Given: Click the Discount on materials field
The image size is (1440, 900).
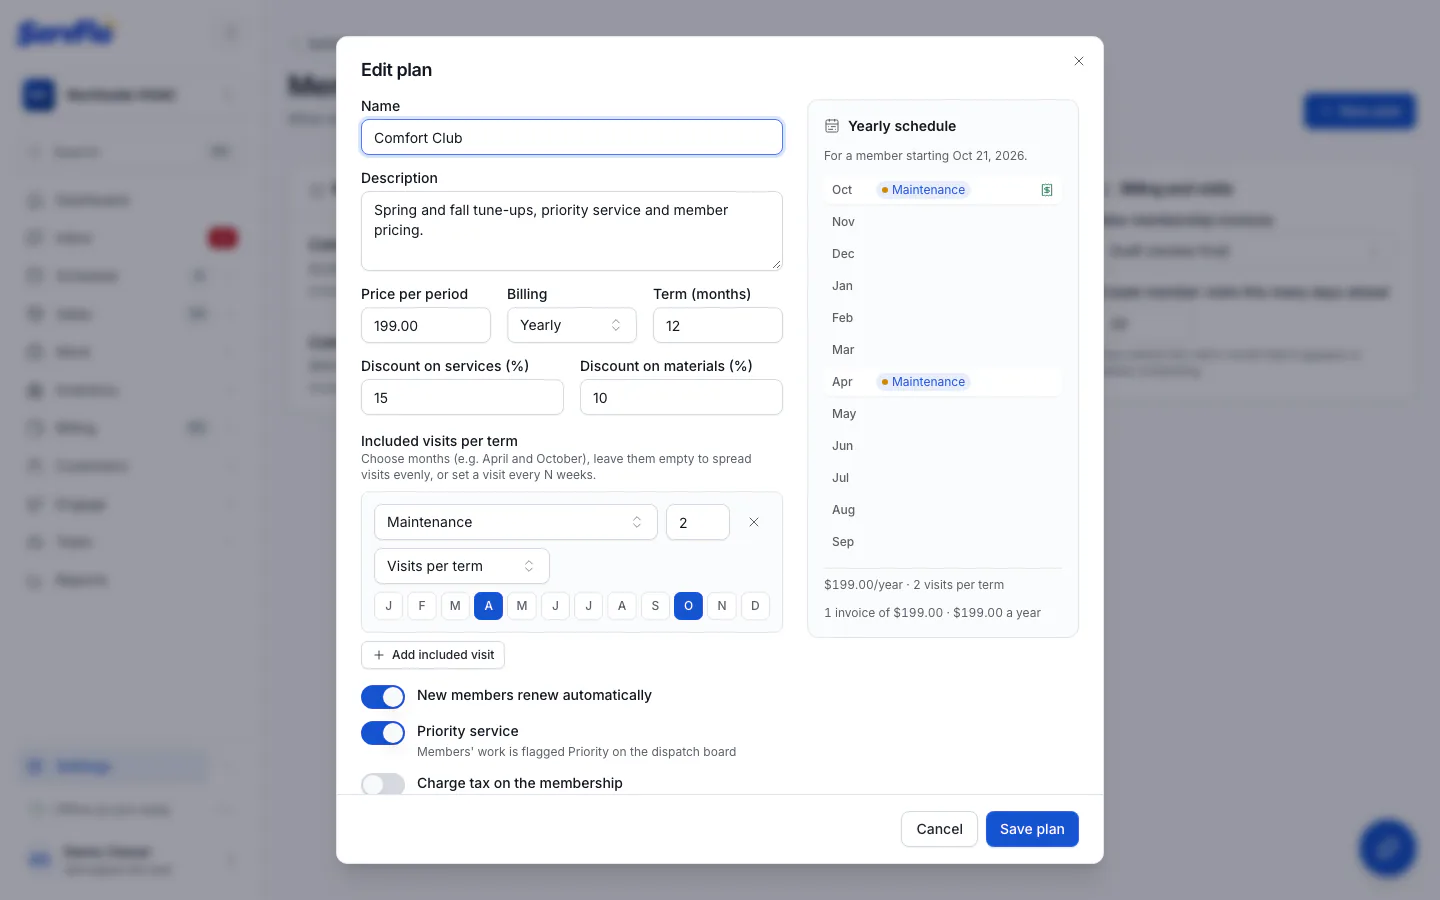Looking at the screenshot, I should [681, 397].
